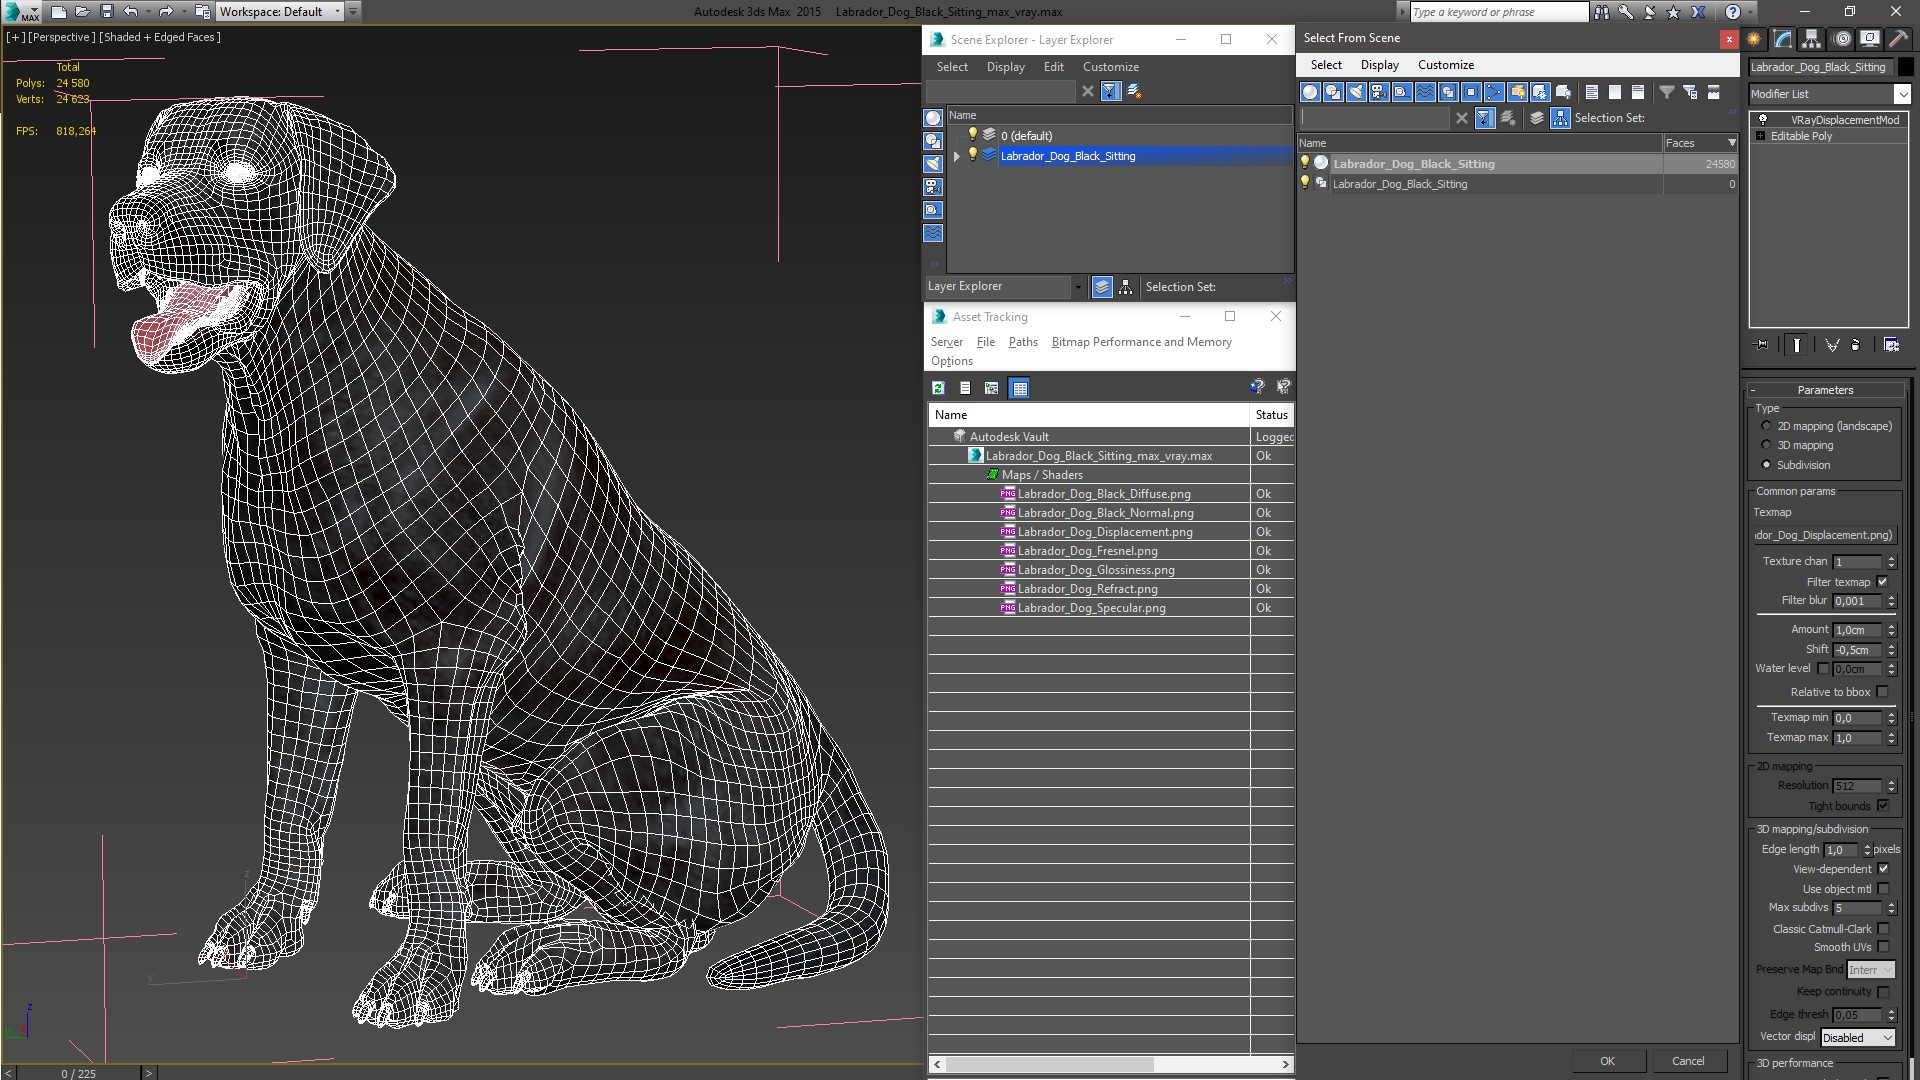Toggle Display Cameras filter in Select From Scene
1920x1080 pixels.
[x=1379, y=92]
